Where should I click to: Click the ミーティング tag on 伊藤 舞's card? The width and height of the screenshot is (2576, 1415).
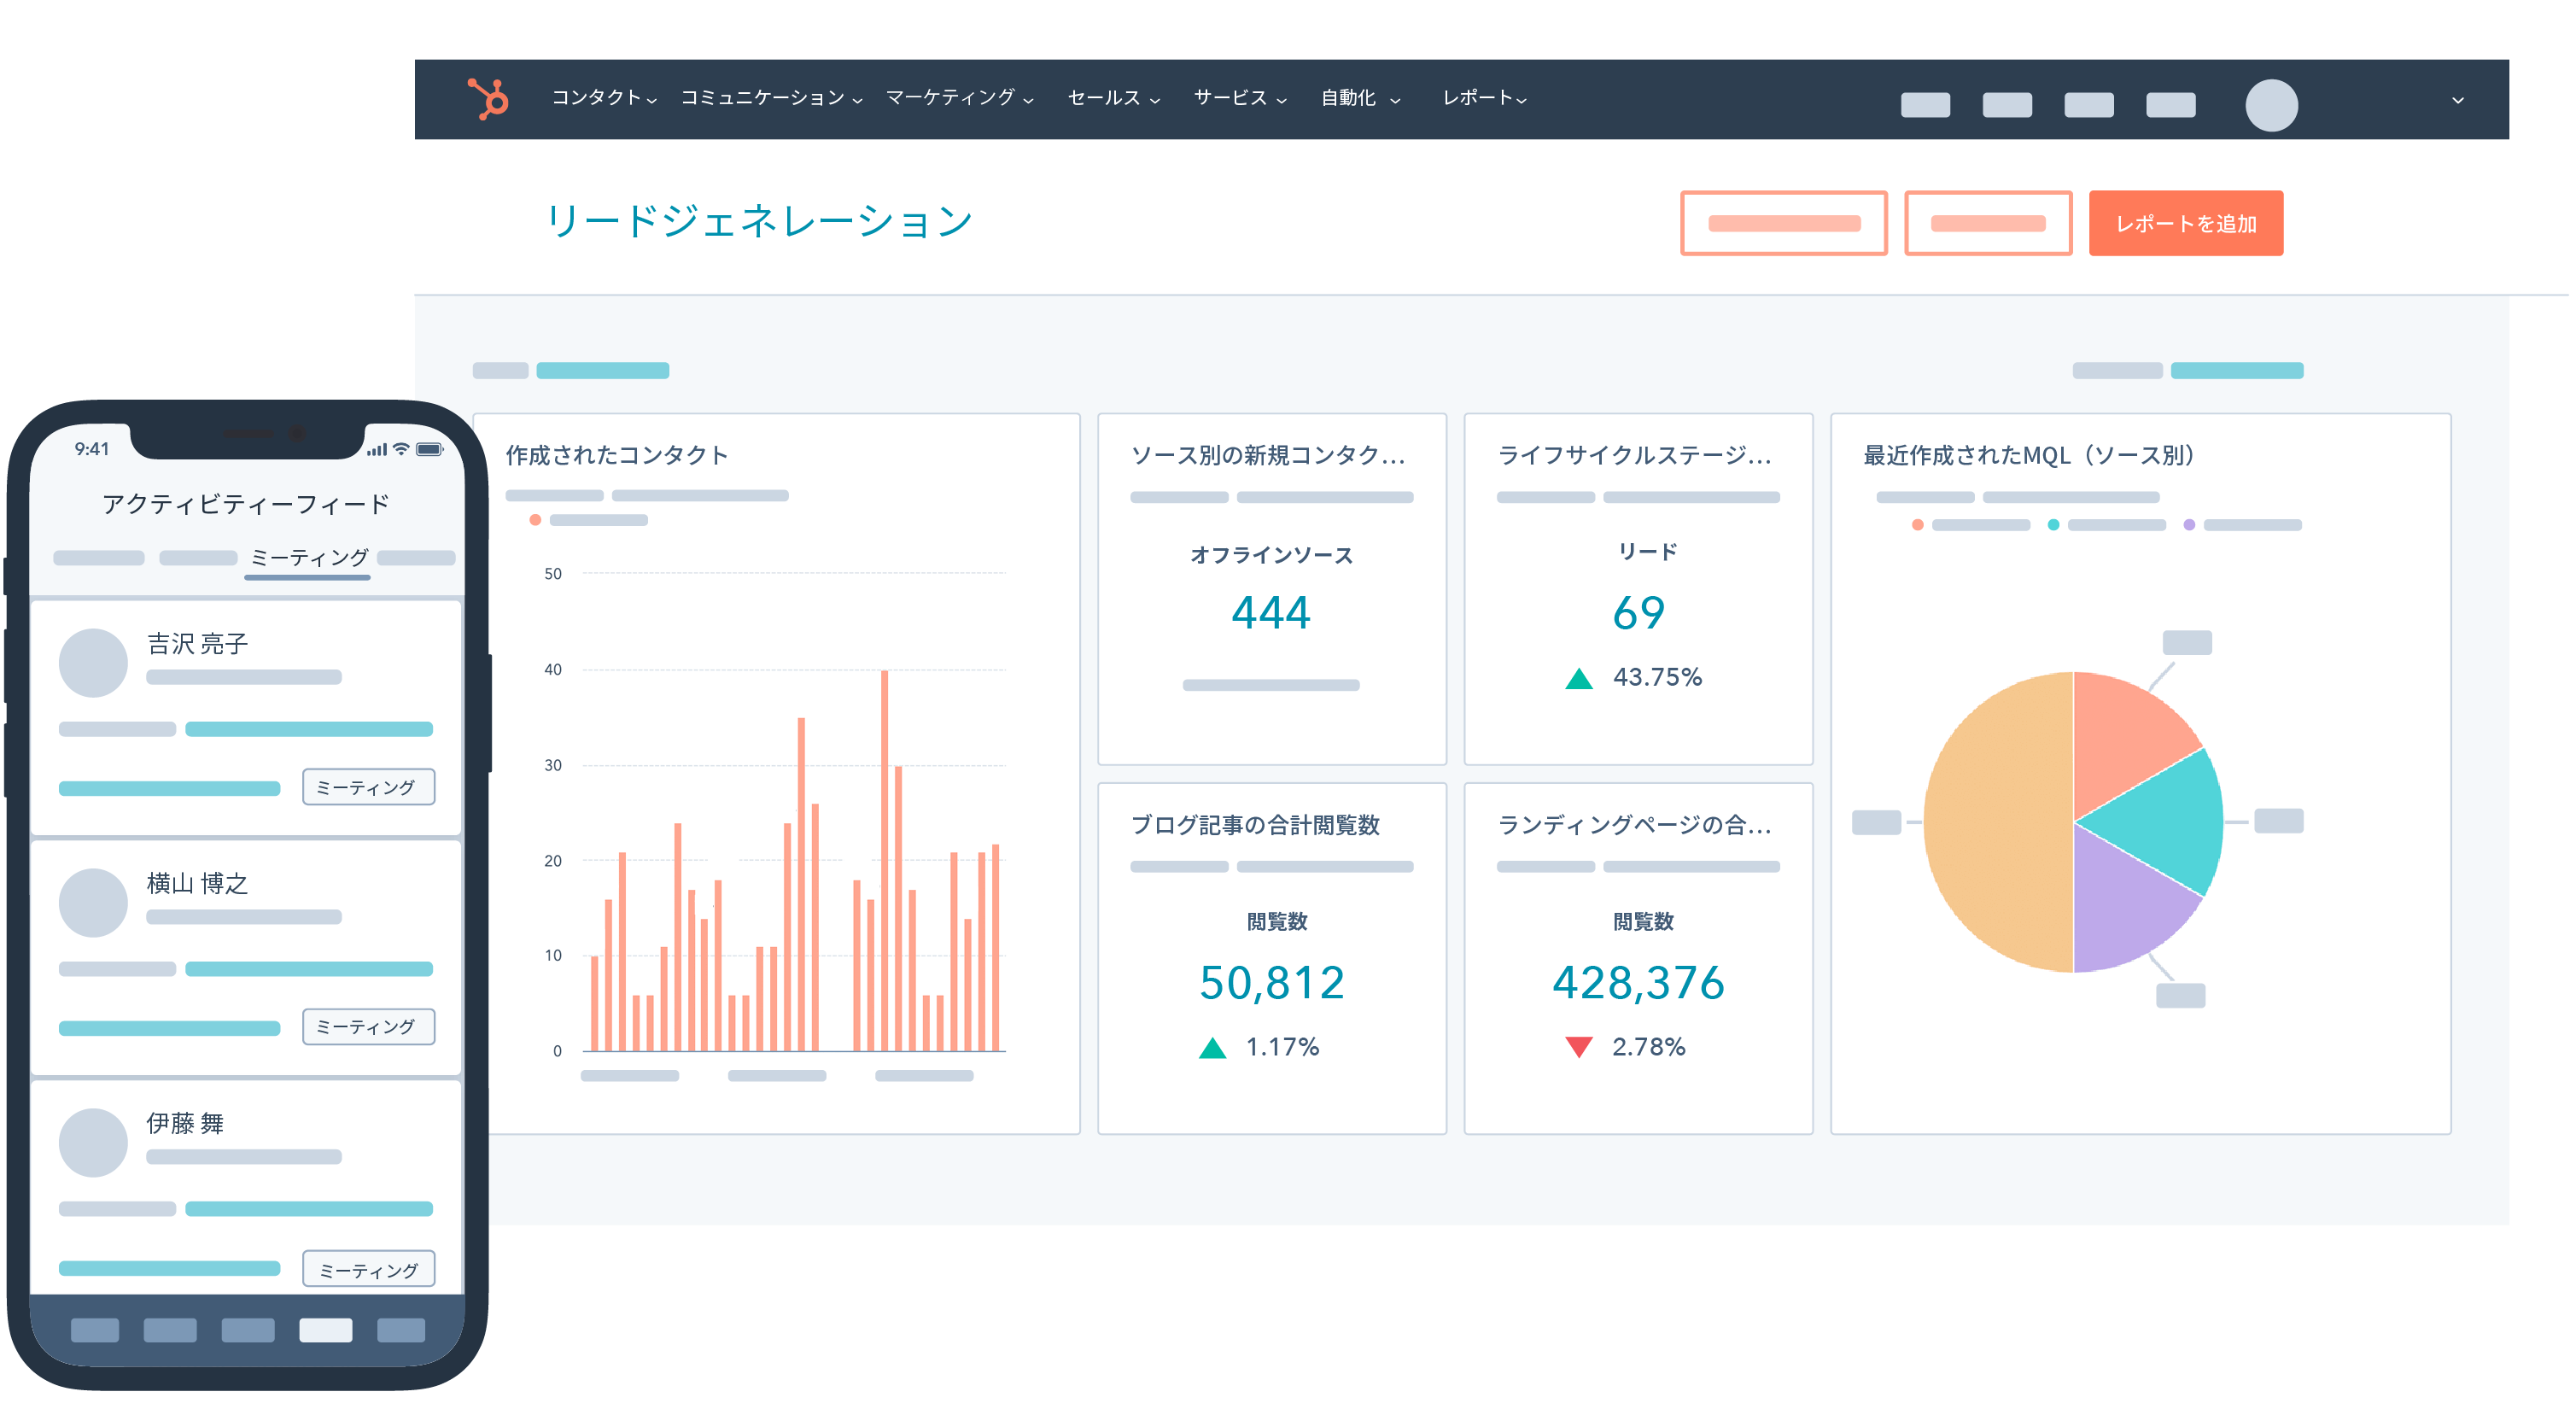coord(368,1269)
